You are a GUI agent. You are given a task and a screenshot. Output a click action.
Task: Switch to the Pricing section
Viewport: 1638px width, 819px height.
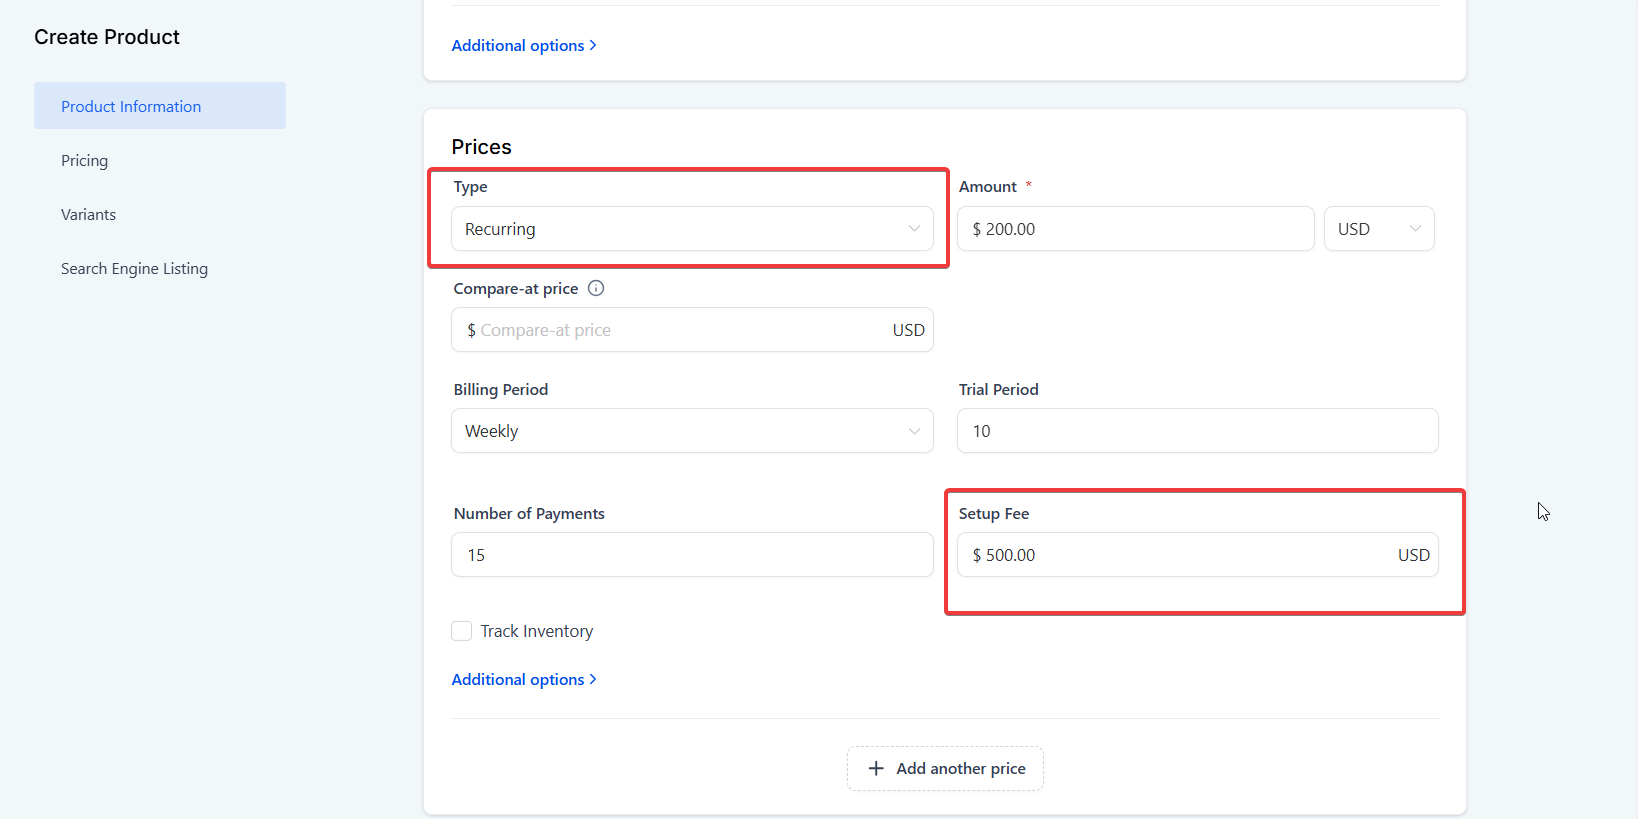(85, 161)
